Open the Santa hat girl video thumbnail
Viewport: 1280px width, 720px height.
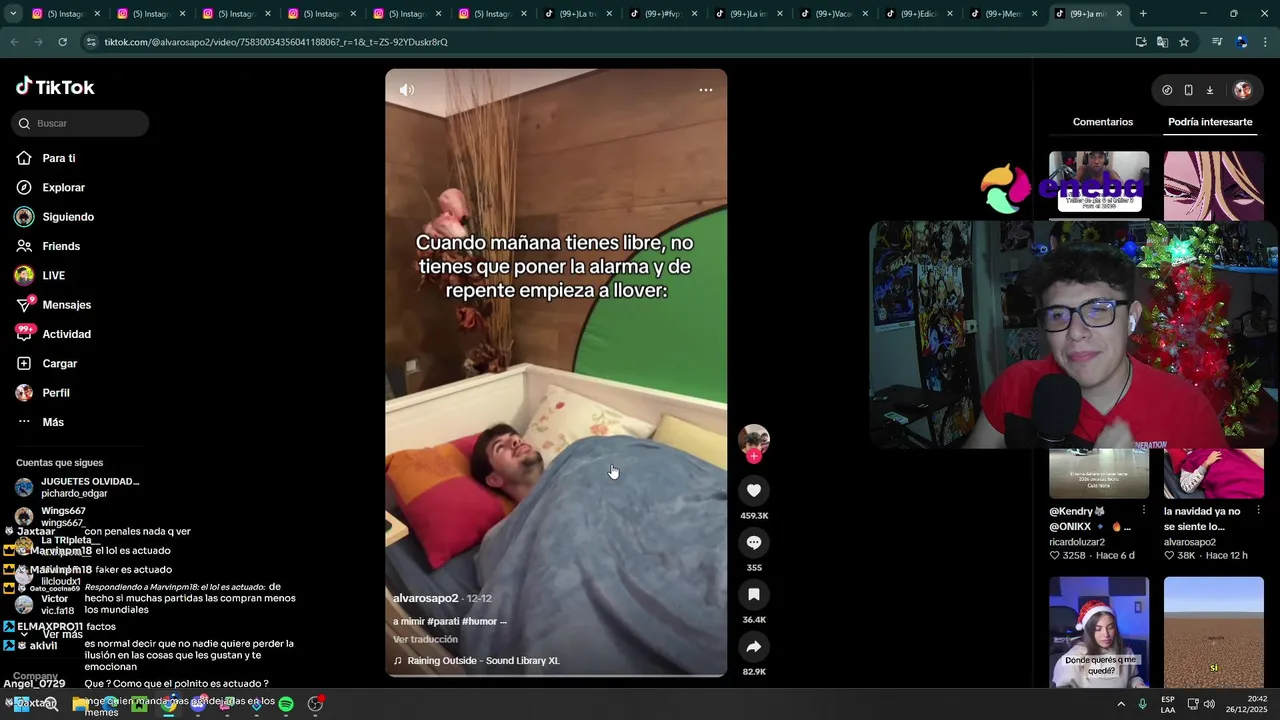click(1099, 632)
